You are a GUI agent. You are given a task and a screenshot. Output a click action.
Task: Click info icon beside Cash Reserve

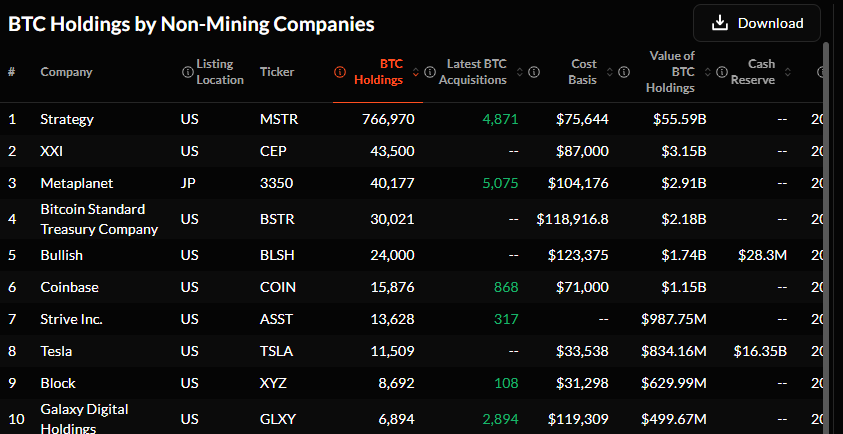(x=720, y=72)
